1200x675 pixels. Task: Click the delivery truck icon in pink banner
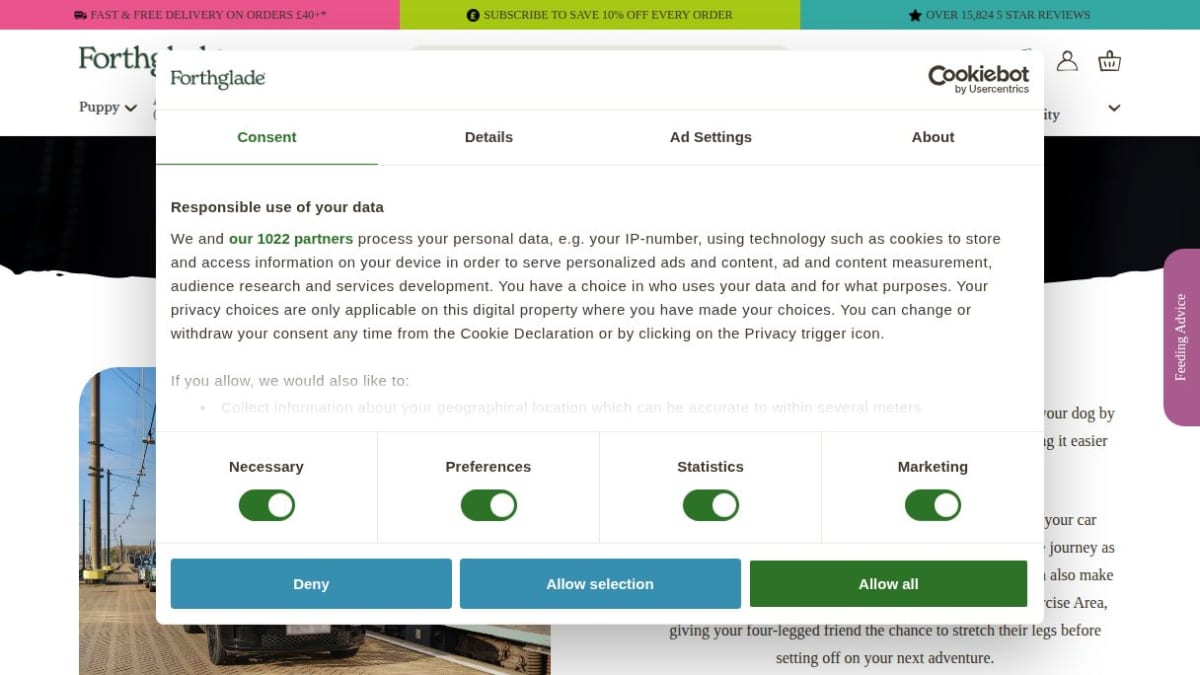pyautogui.click(x=80, y=15)
